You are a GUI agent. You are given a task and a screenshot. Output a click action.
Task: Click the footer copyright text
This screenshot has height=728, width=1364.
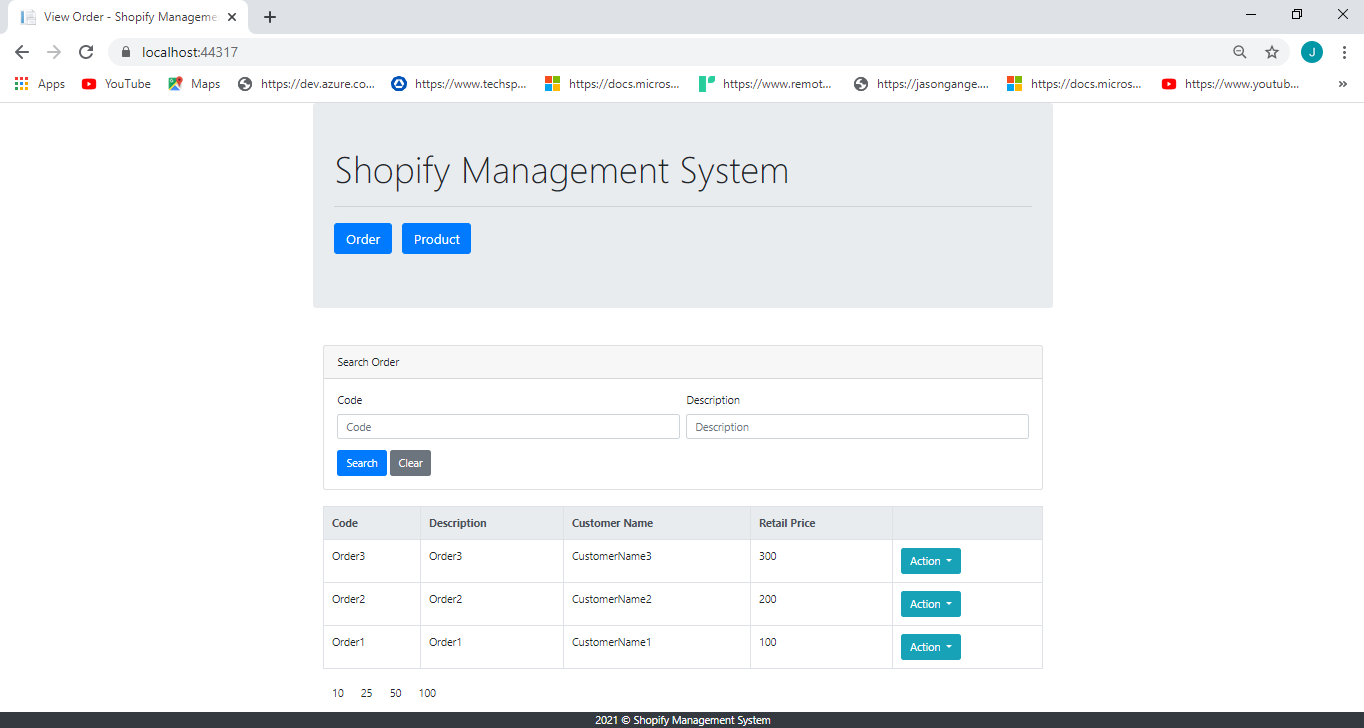point(682,720)
